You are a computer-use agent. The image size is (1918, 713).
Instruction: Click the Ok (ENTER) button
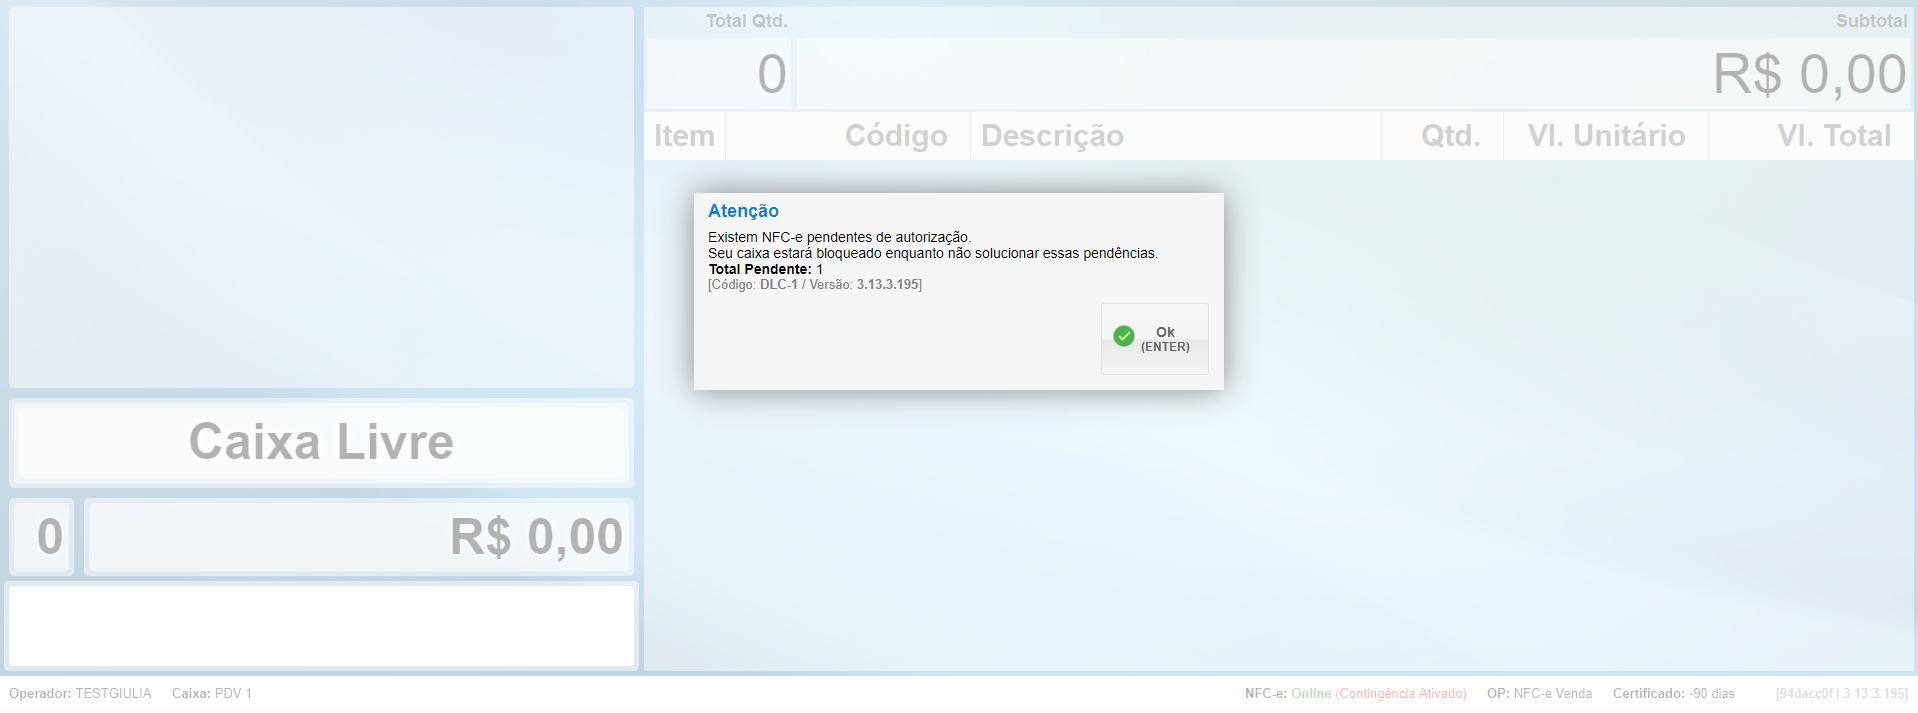1154,339
